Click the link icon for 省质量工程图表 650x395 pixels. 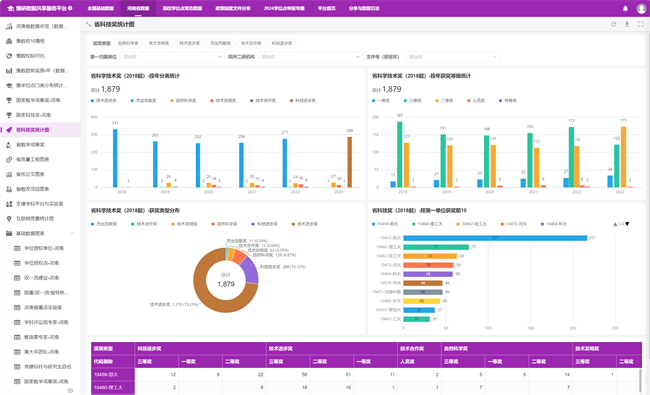pos(9,160)
